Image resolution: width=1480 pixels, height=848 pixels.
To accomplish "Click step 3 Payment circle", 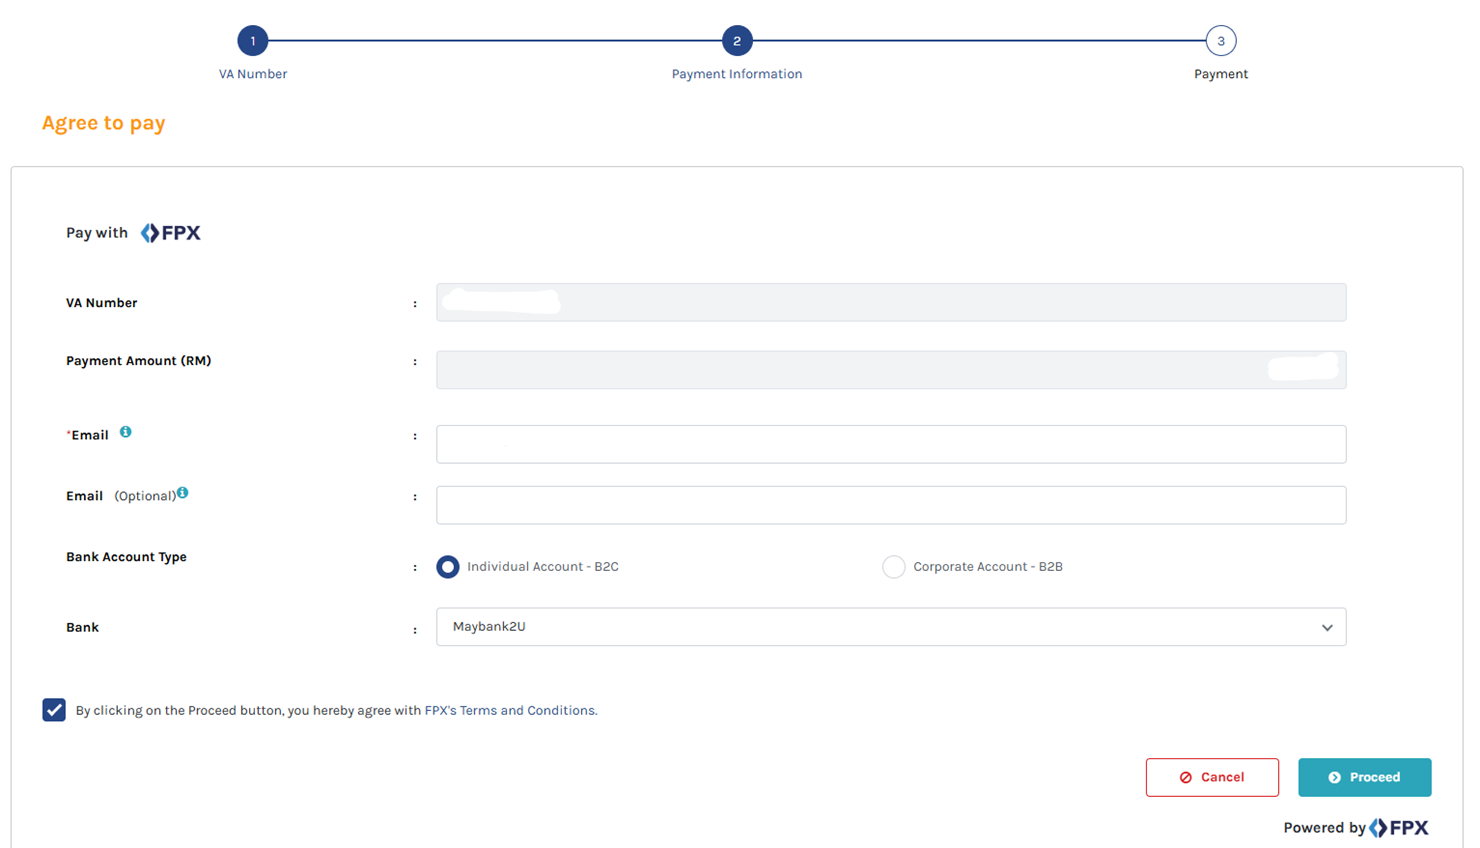I will tap(1221, 41).
